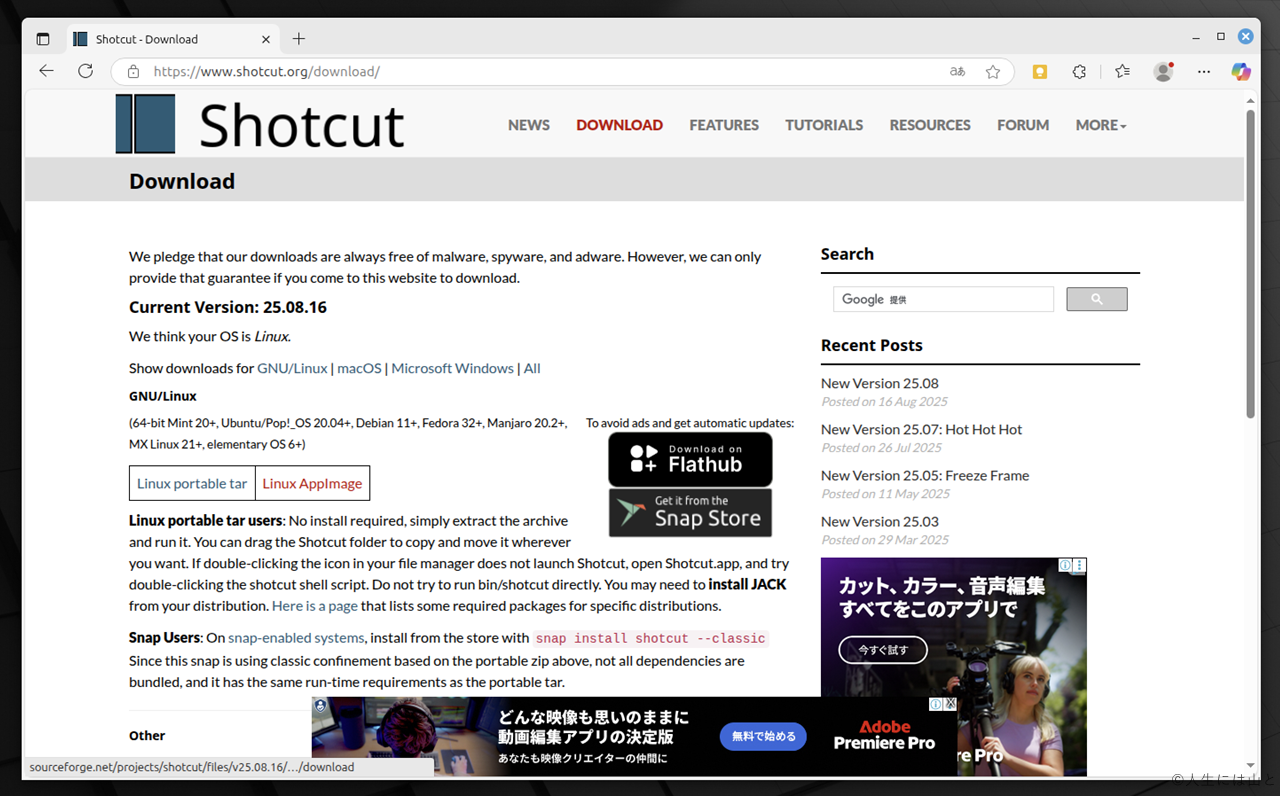Open browser Settings and more menu

[x=1204, y=72]
